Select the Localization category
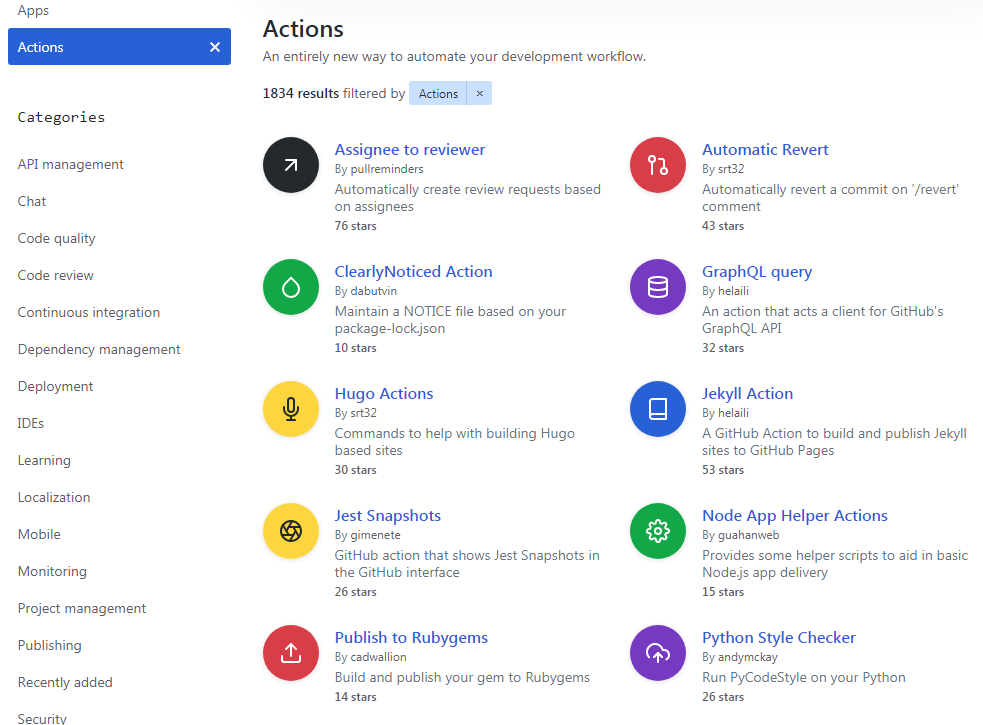The height and width of the screenshot is (725, 983). point(54,497)
